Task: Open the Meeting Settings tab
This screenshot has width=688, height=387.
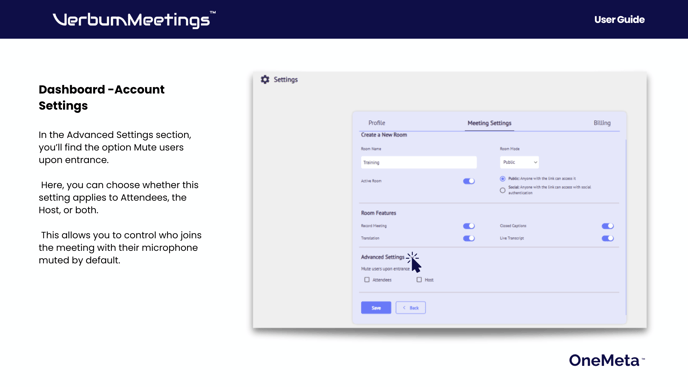Action: pyautogui.click(x=489, y=123)
